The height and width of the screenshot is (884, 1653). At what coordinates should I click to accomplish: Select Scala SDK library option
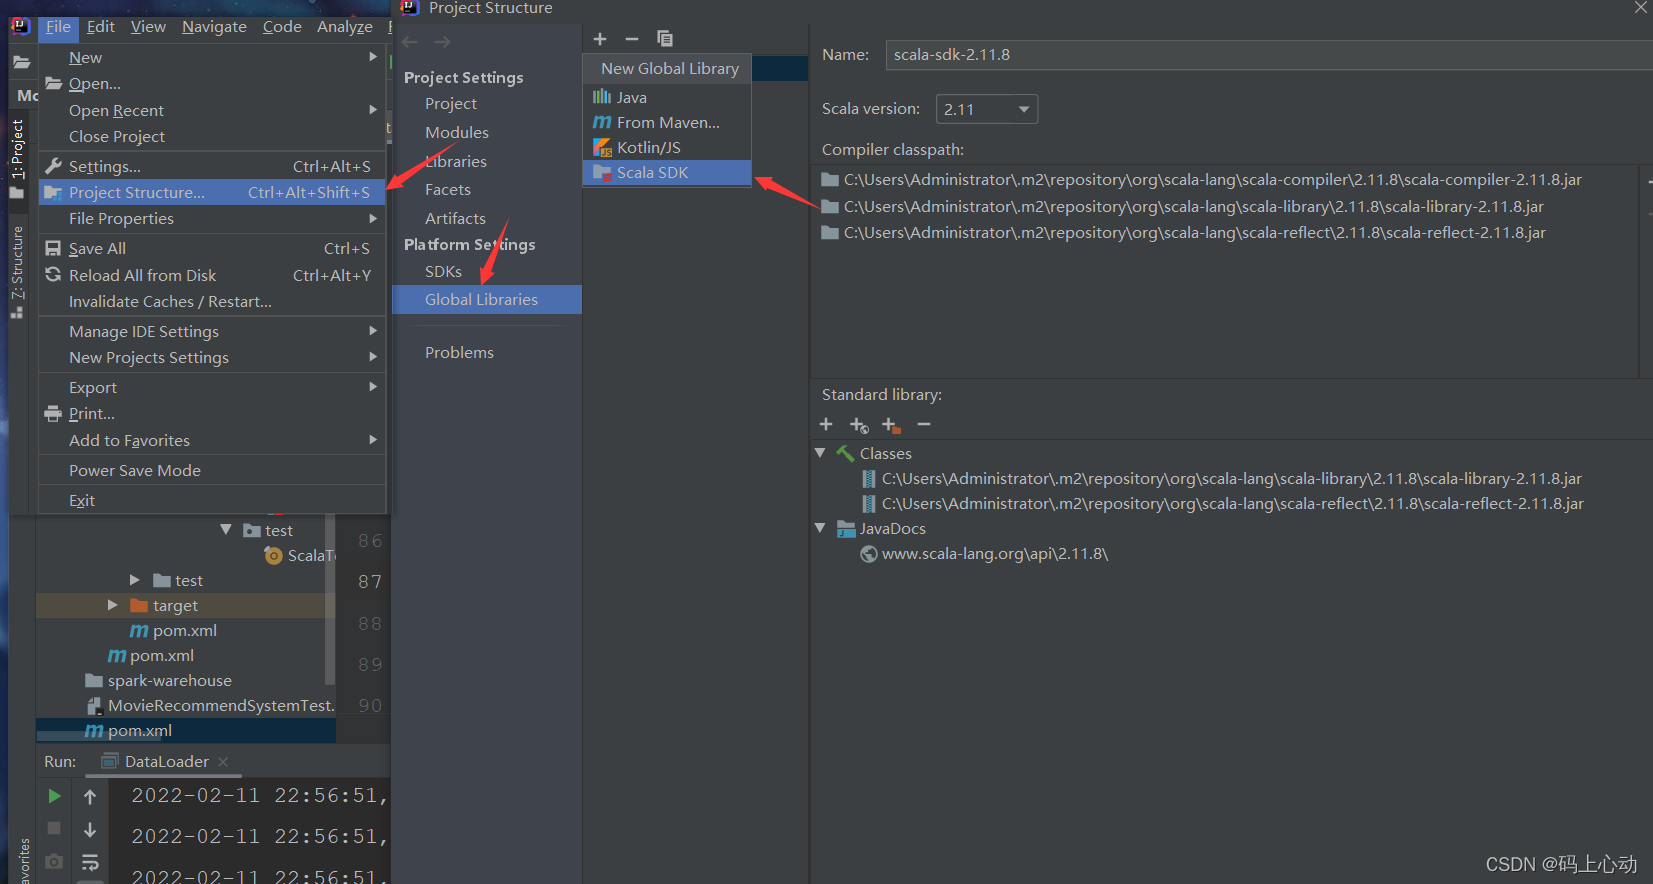click(666, 172)
